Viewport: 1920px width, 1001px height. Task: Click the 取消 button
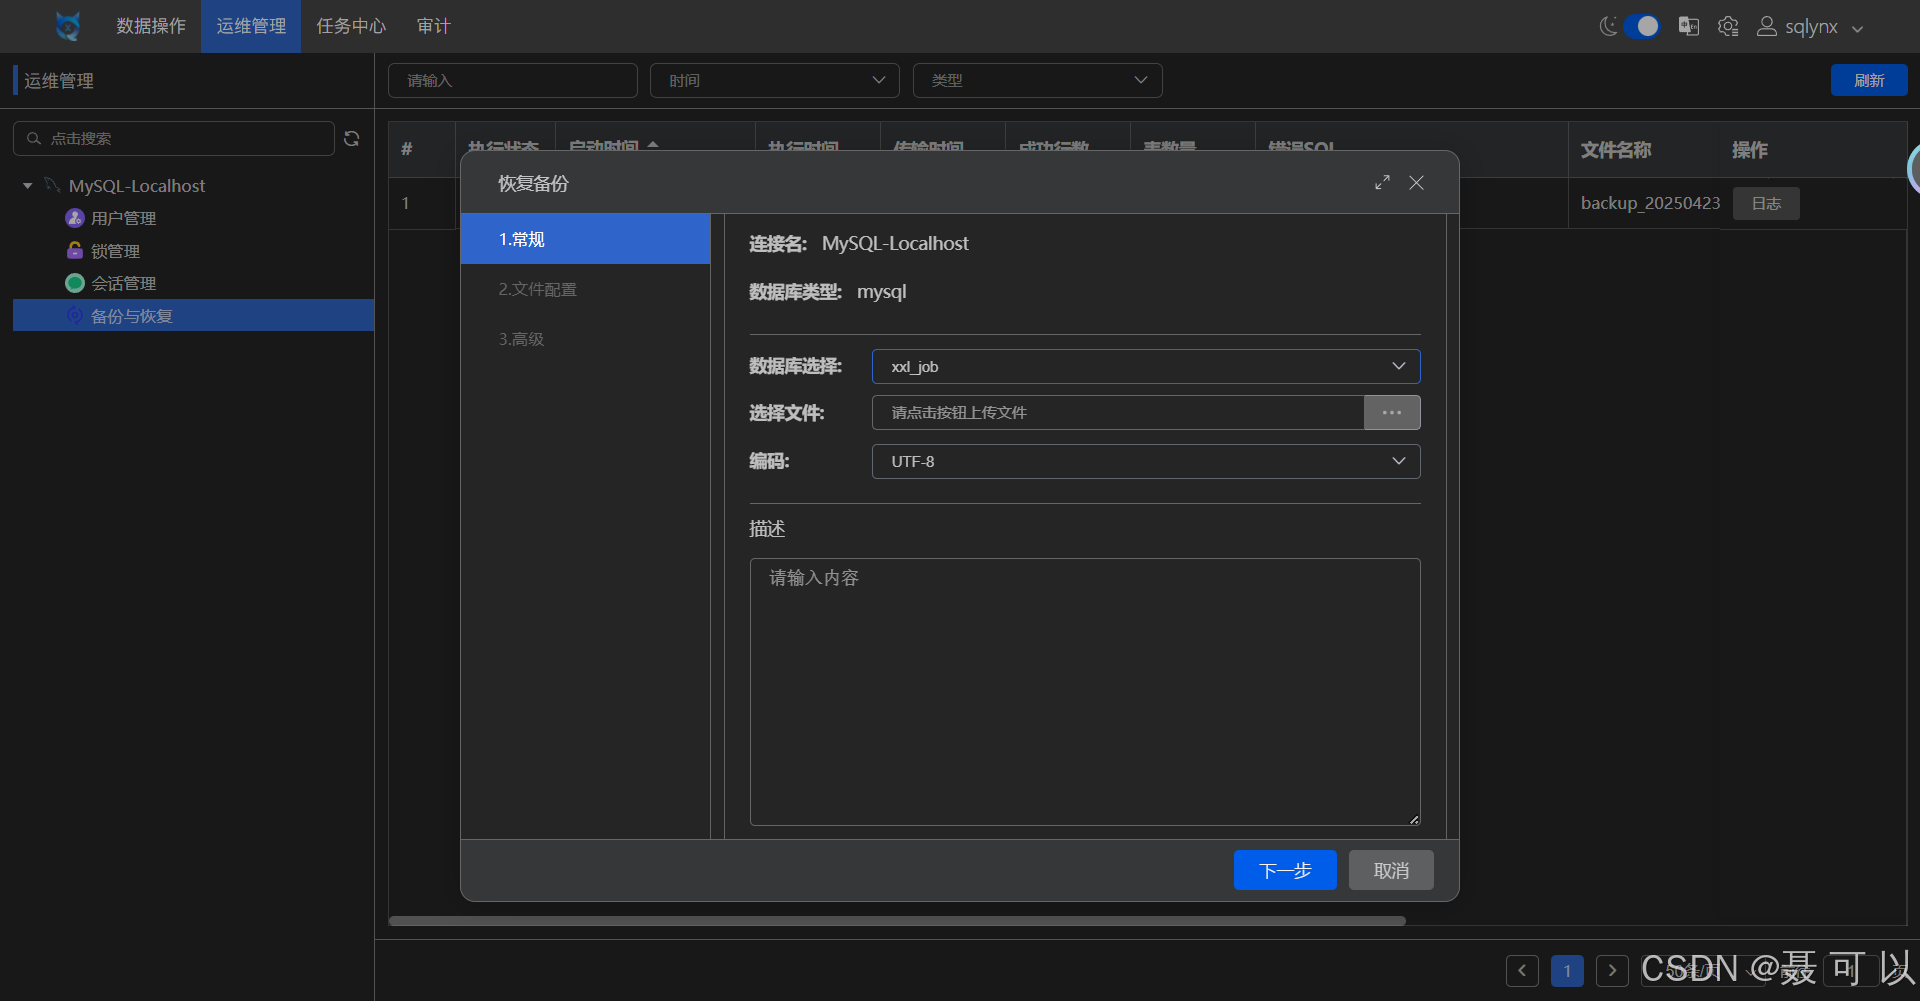[x=1391, y=870]
